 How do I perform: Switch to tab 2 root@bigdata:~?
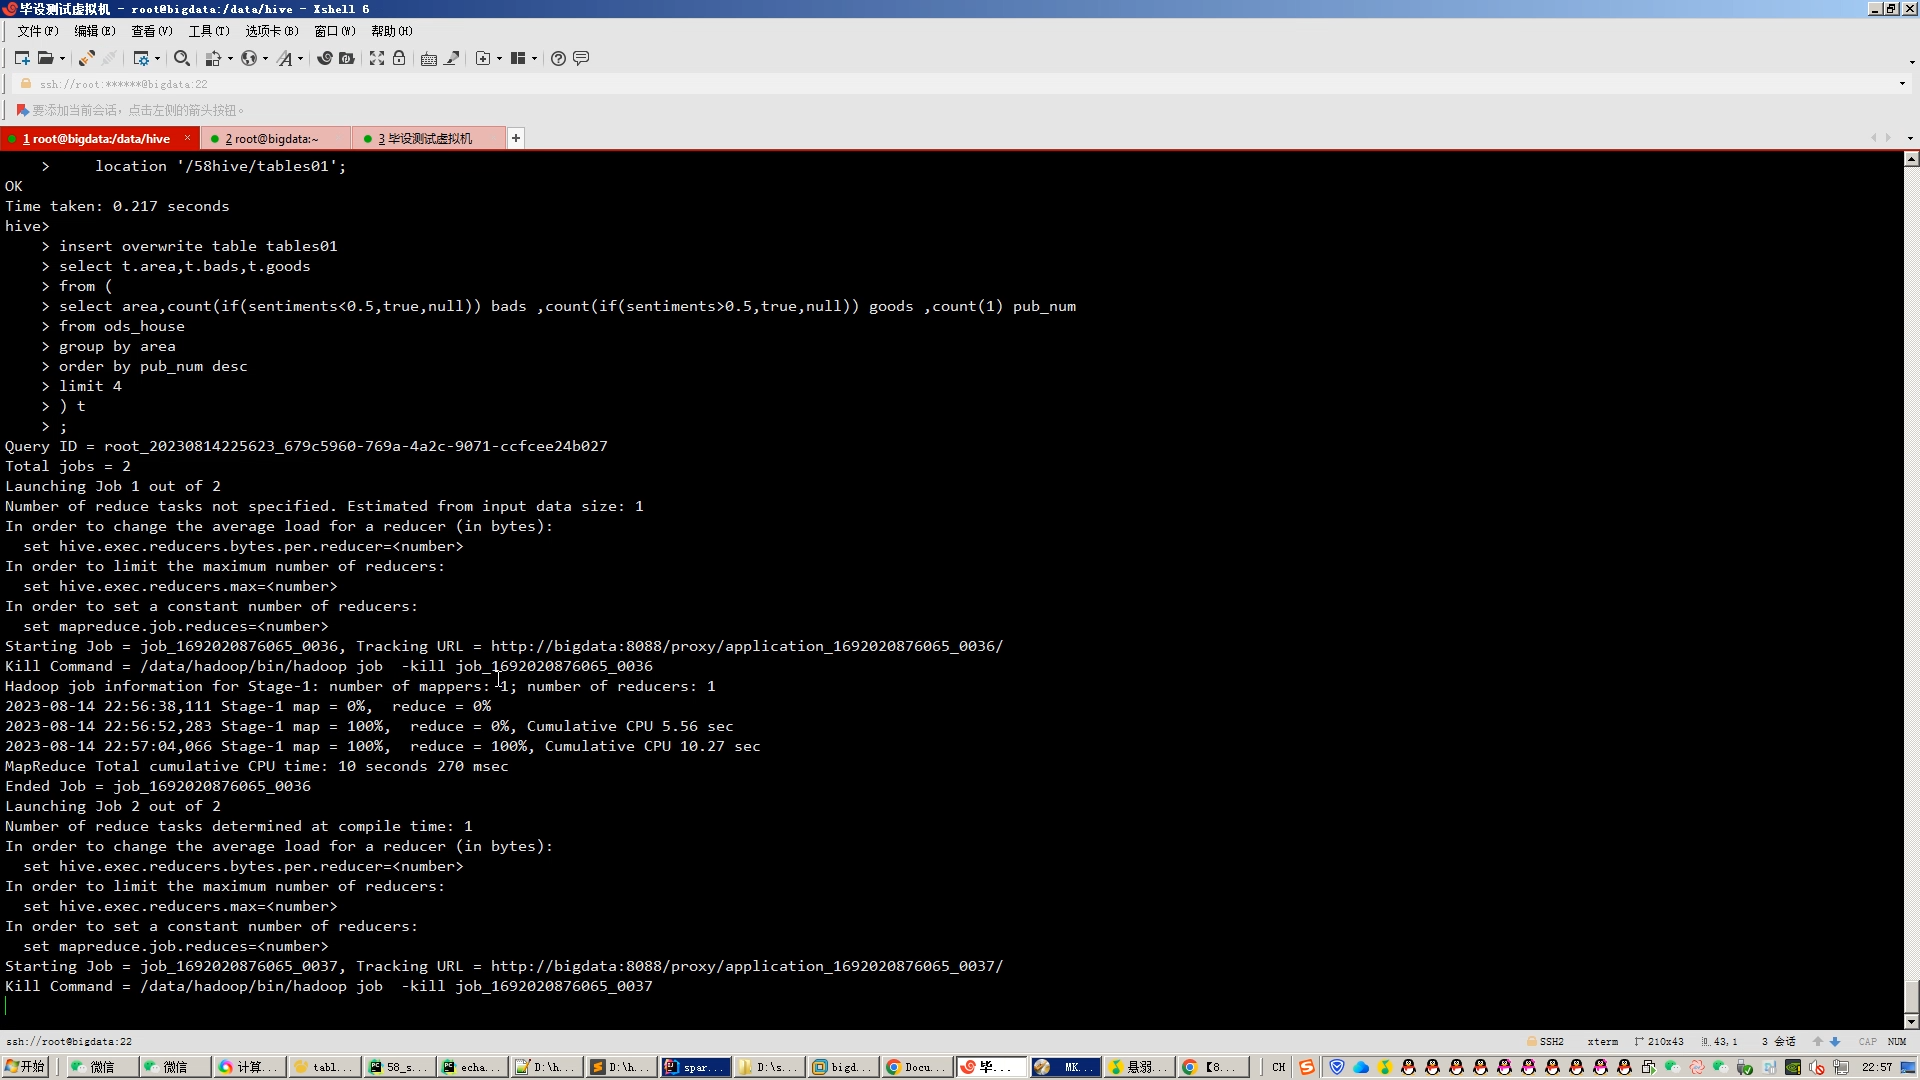tap(272, 138)
